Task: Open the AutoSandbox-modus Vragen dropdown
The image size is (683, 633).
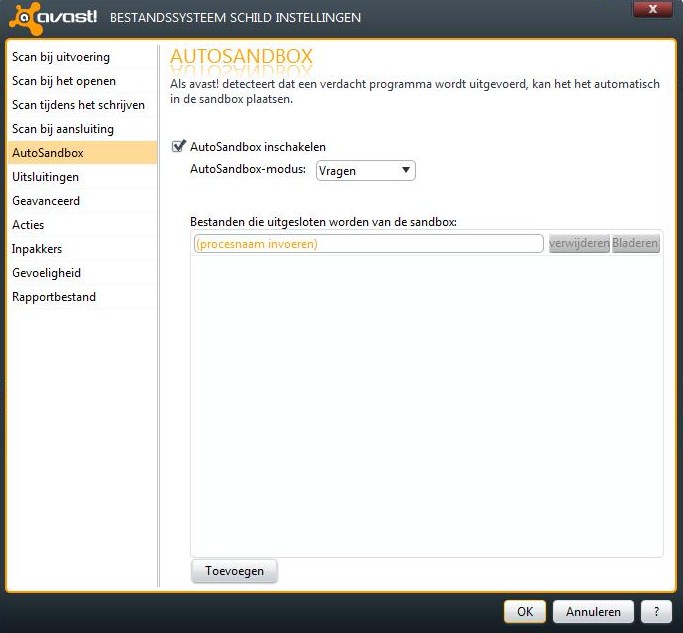Action: pos(365,171)
